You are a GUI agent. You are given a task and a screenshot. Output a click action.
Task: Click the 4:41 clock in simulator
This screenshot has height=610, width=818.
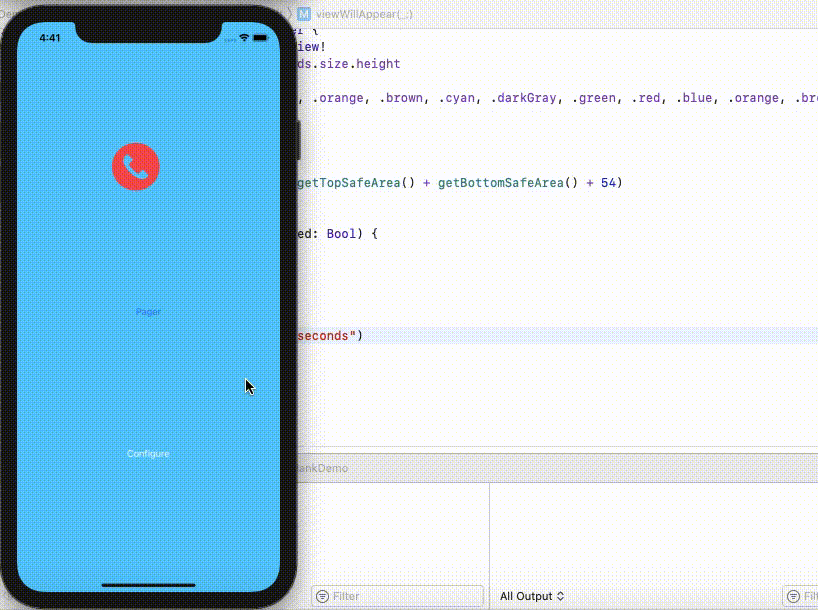click(50, 38)
